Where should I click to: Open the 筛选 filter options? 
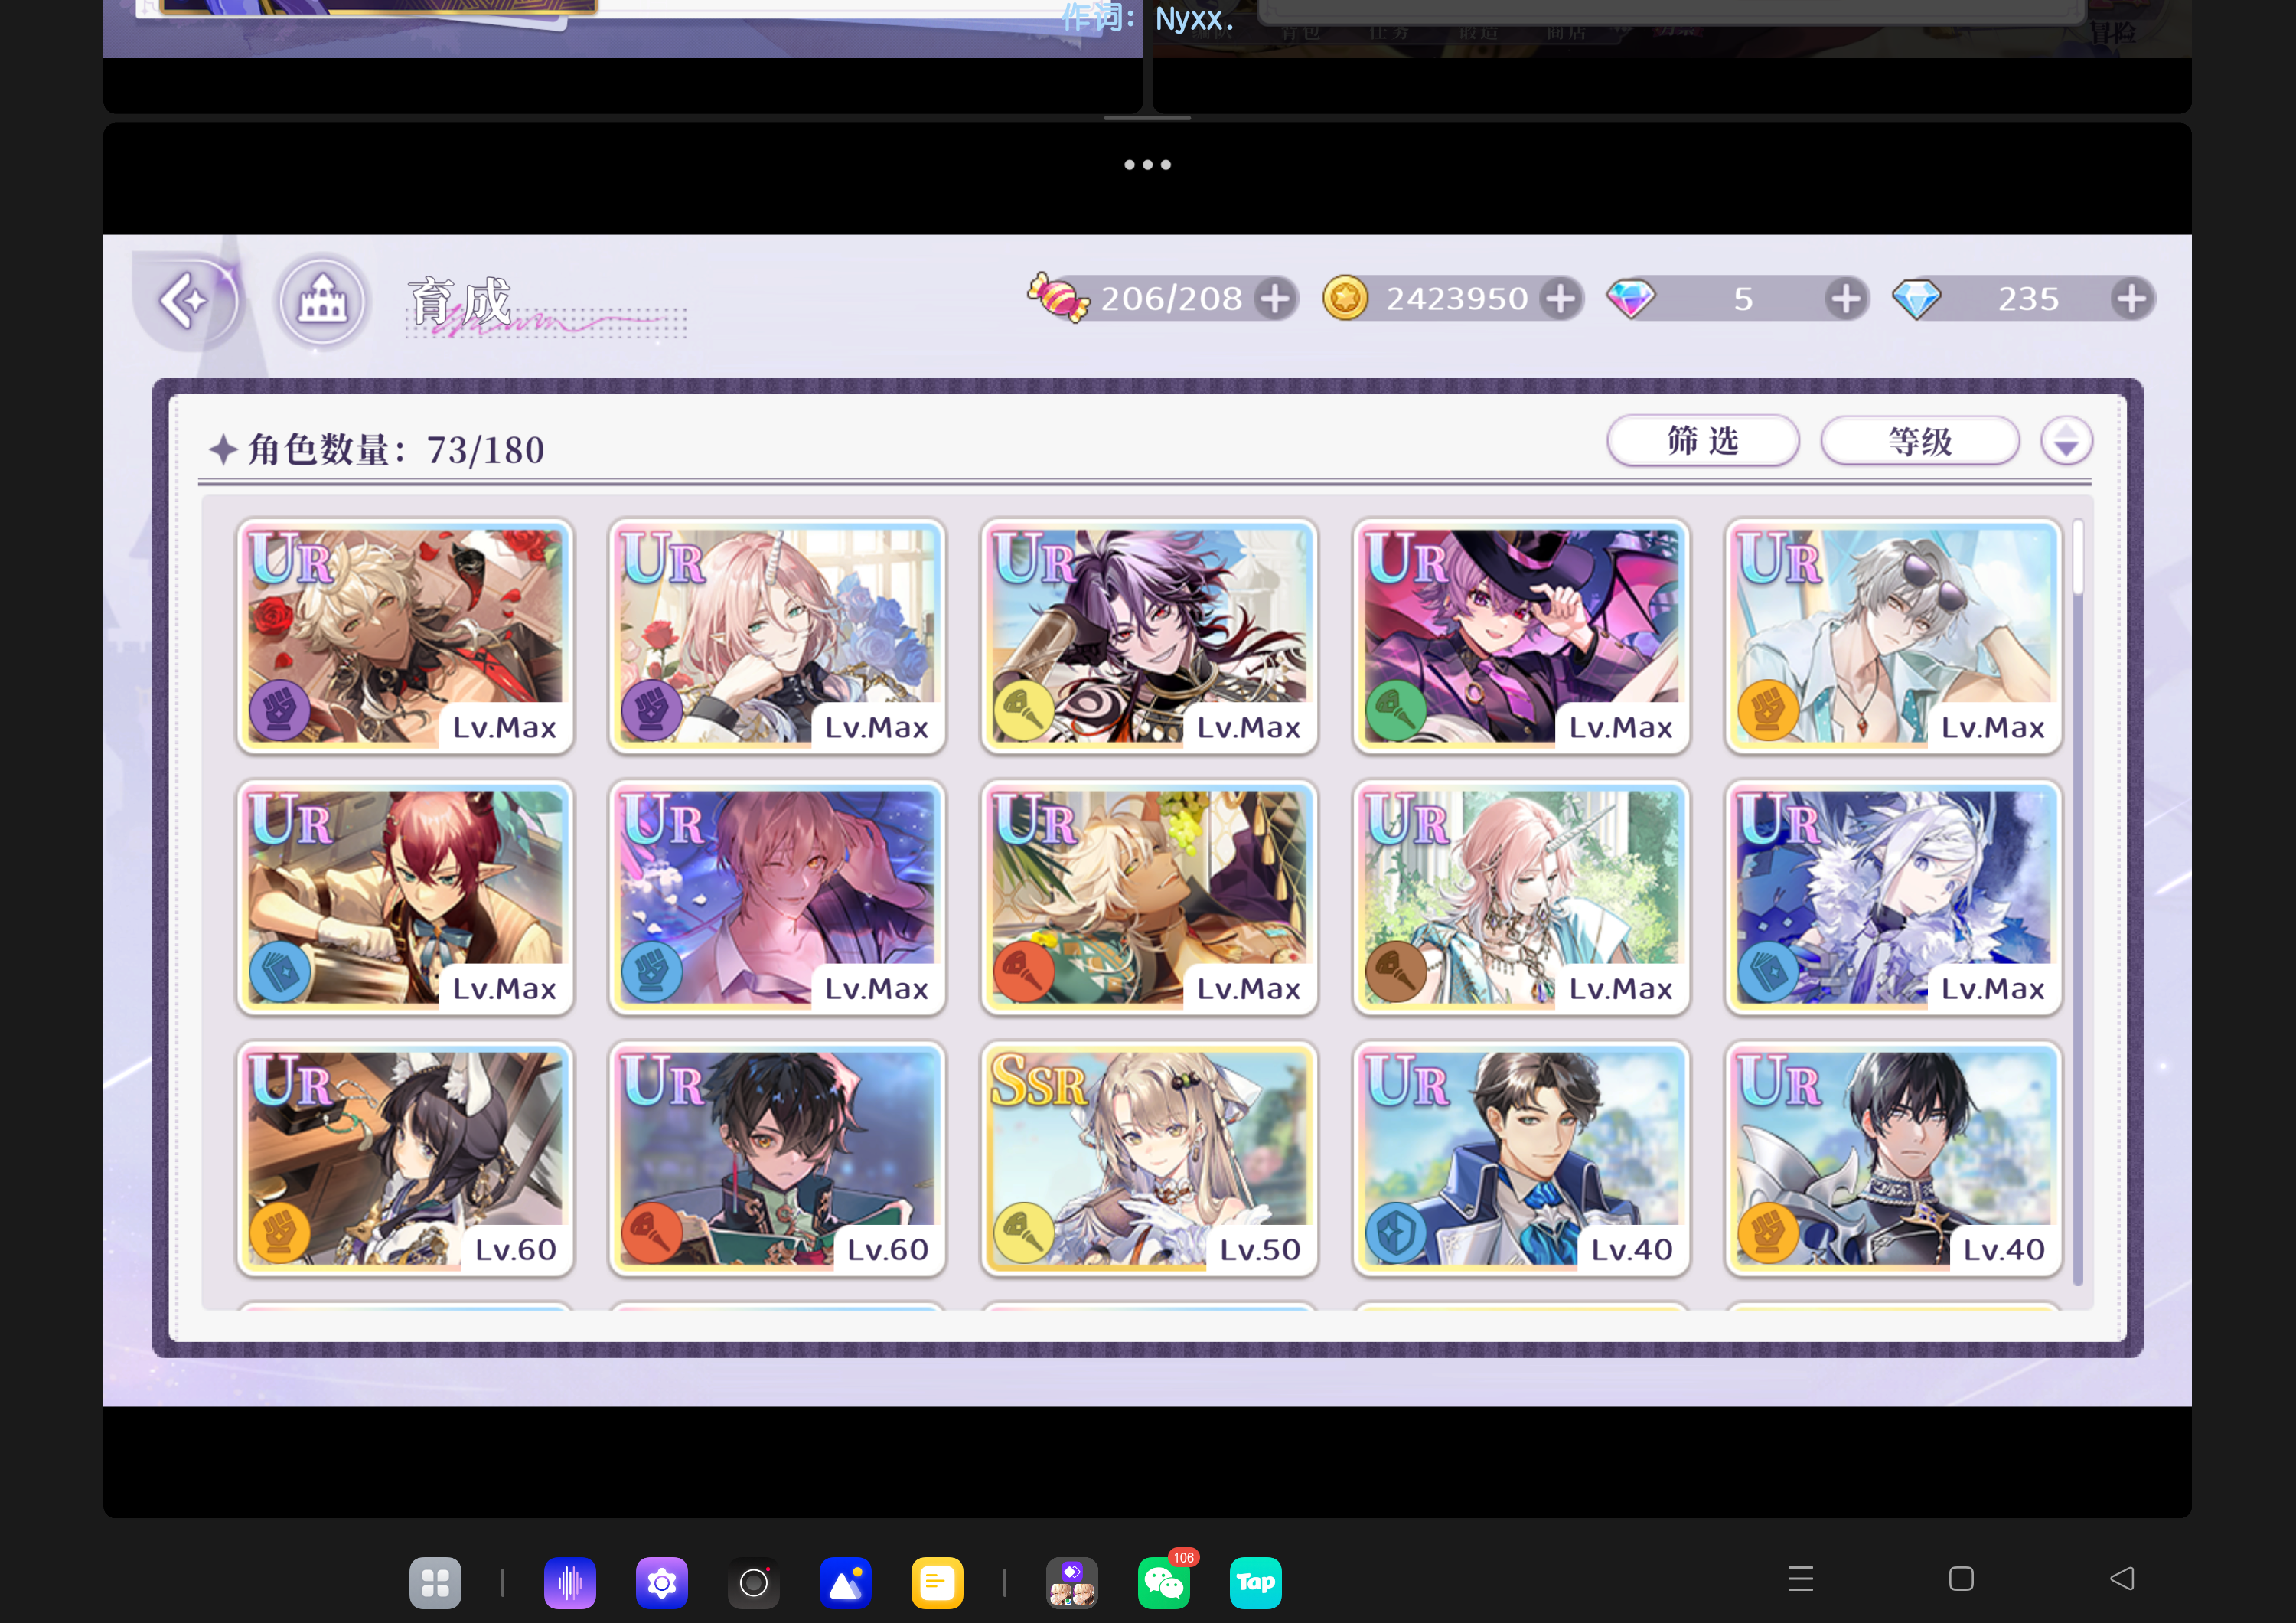pos(1702,441)
